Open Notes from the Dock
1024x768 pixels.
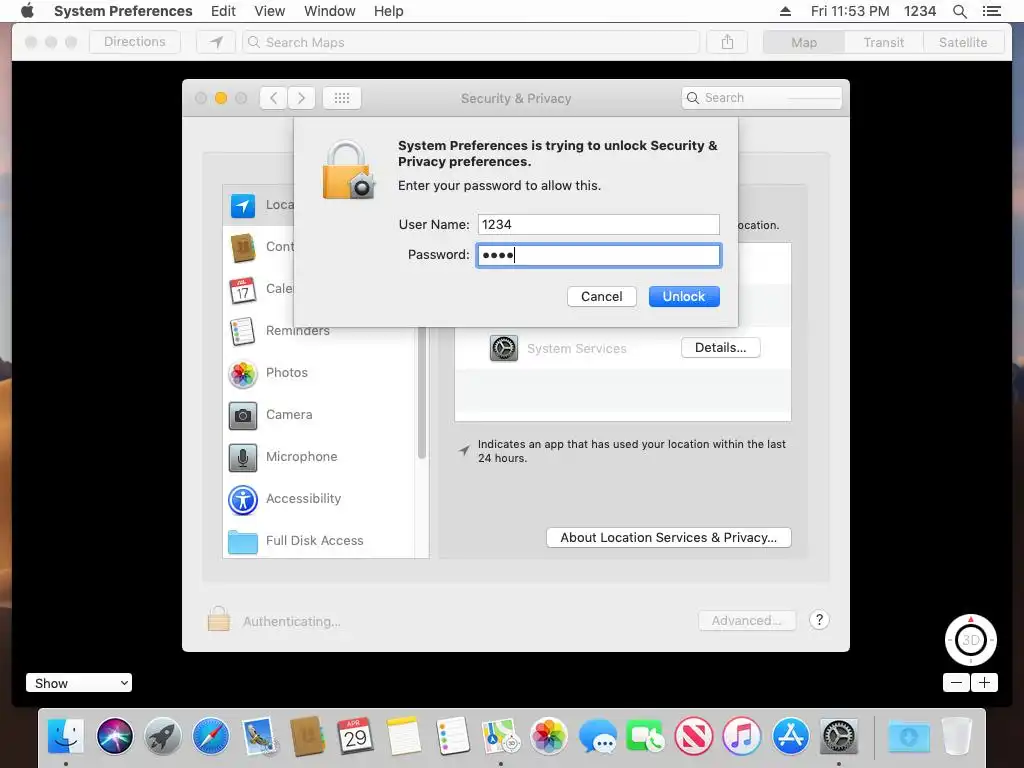click(x=404, y=736)
